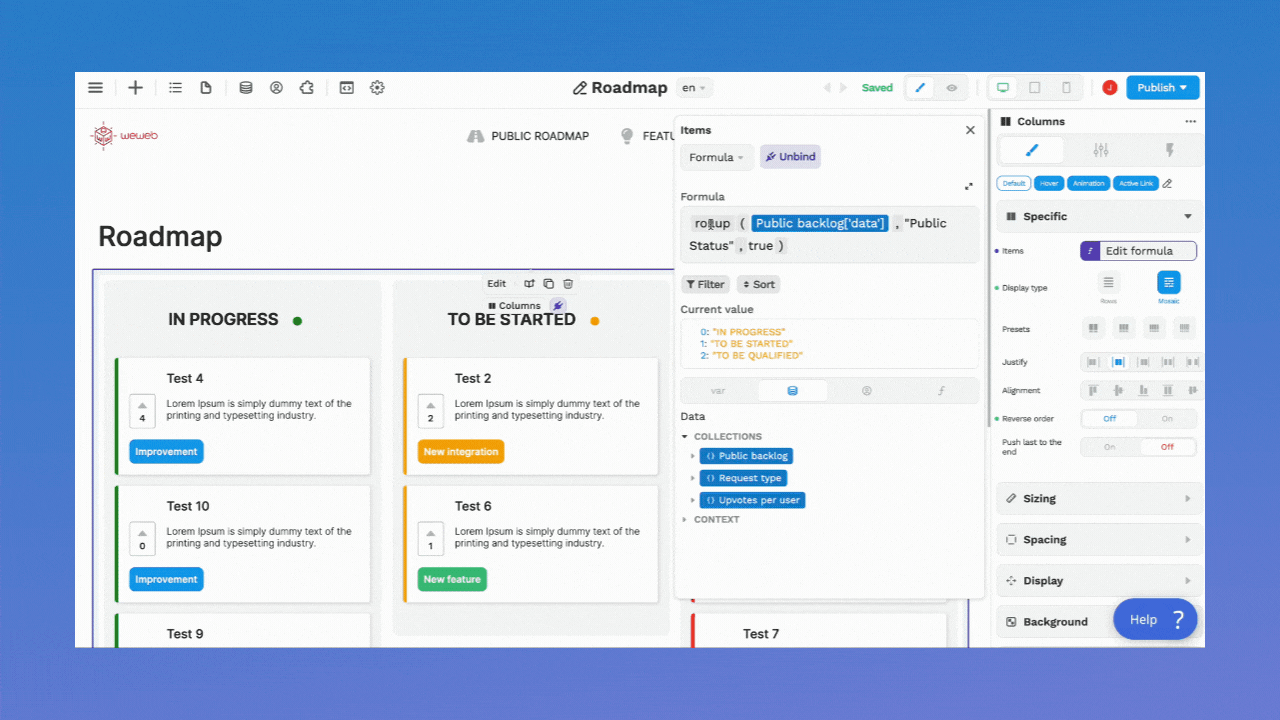Click select-parent icon next to Edit

(x=529, y=284)
